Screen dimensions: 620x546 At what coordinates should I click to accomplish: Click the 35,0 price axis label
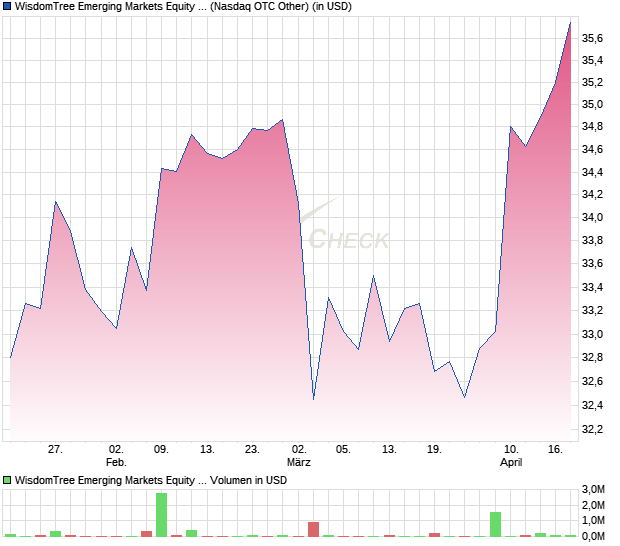592,105
